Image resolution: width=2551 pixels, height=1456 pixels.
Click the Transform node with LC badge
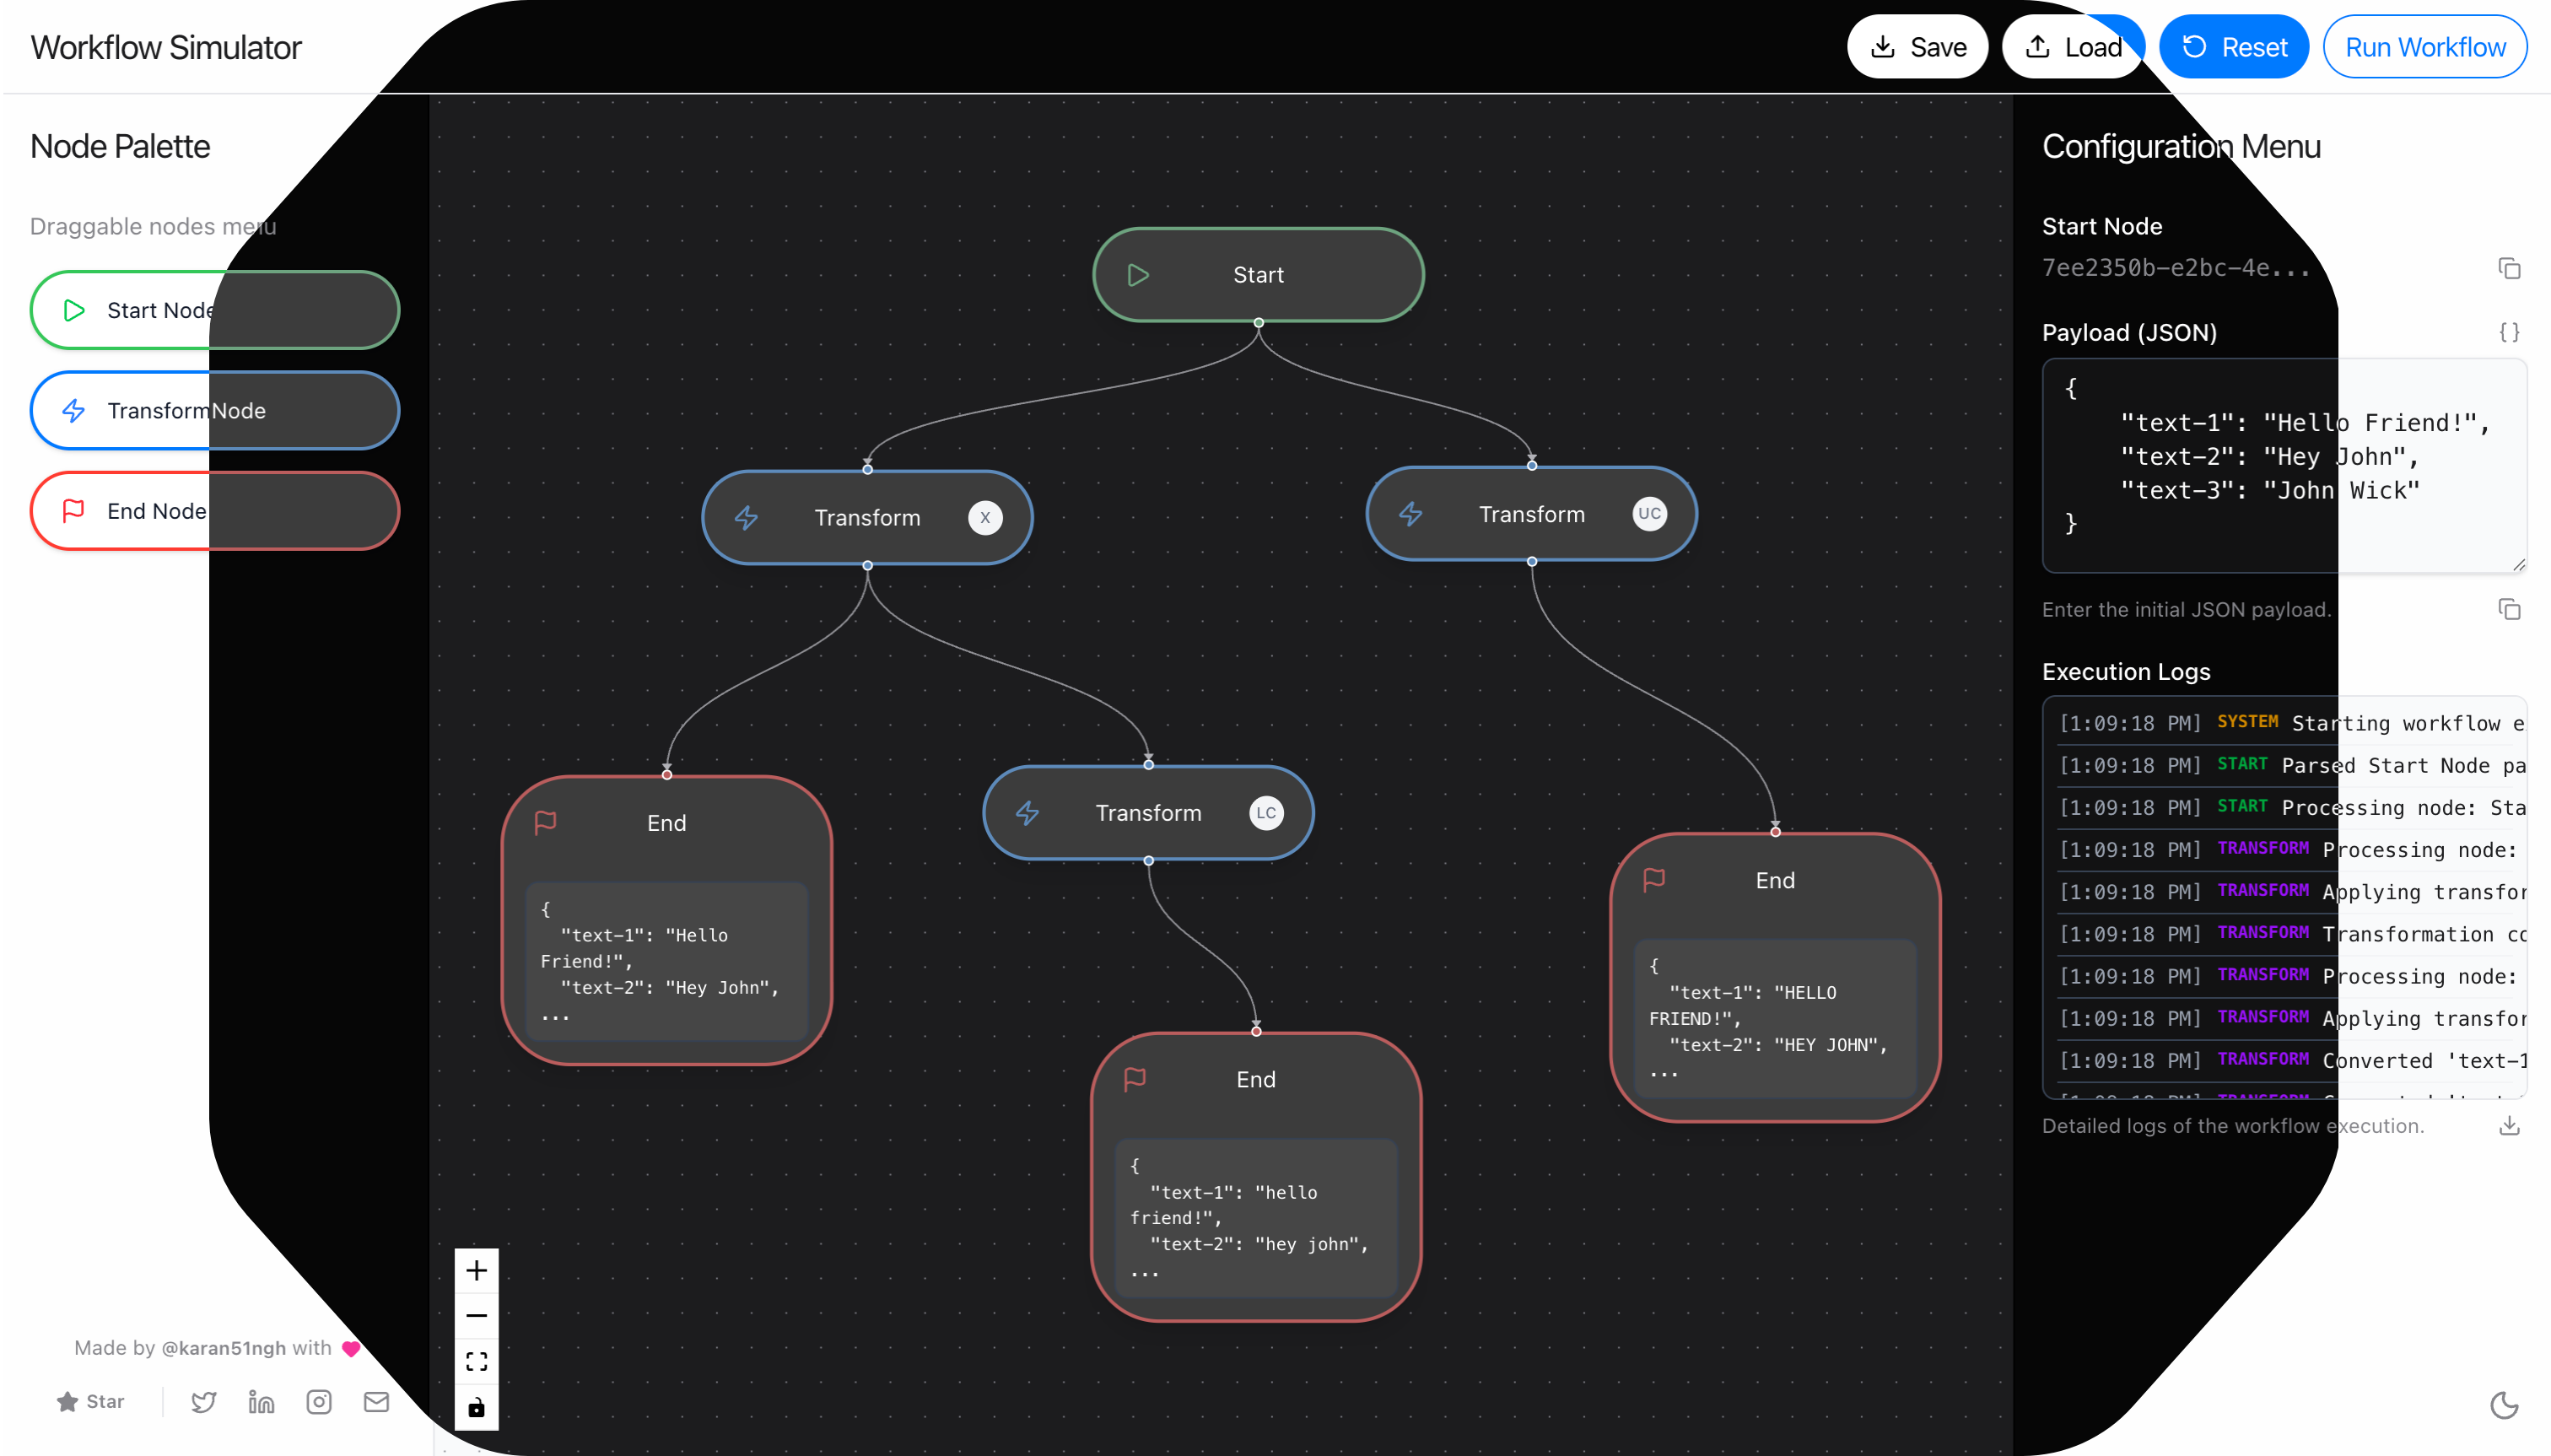coord(1148,813)
